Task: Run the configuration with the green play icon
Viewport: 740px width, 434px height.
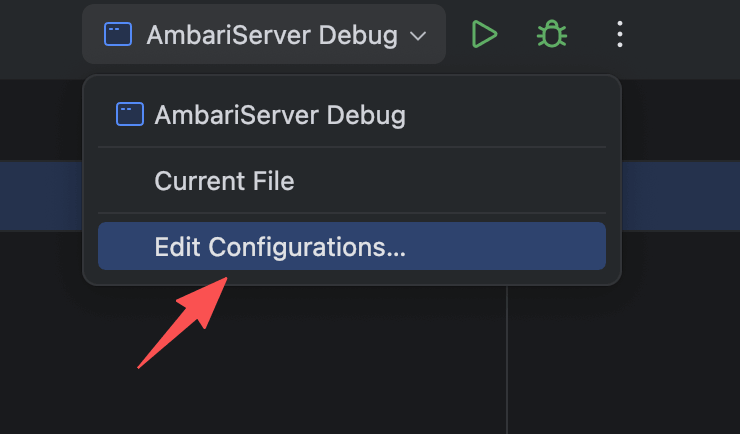Action: [x=484, y=35]
